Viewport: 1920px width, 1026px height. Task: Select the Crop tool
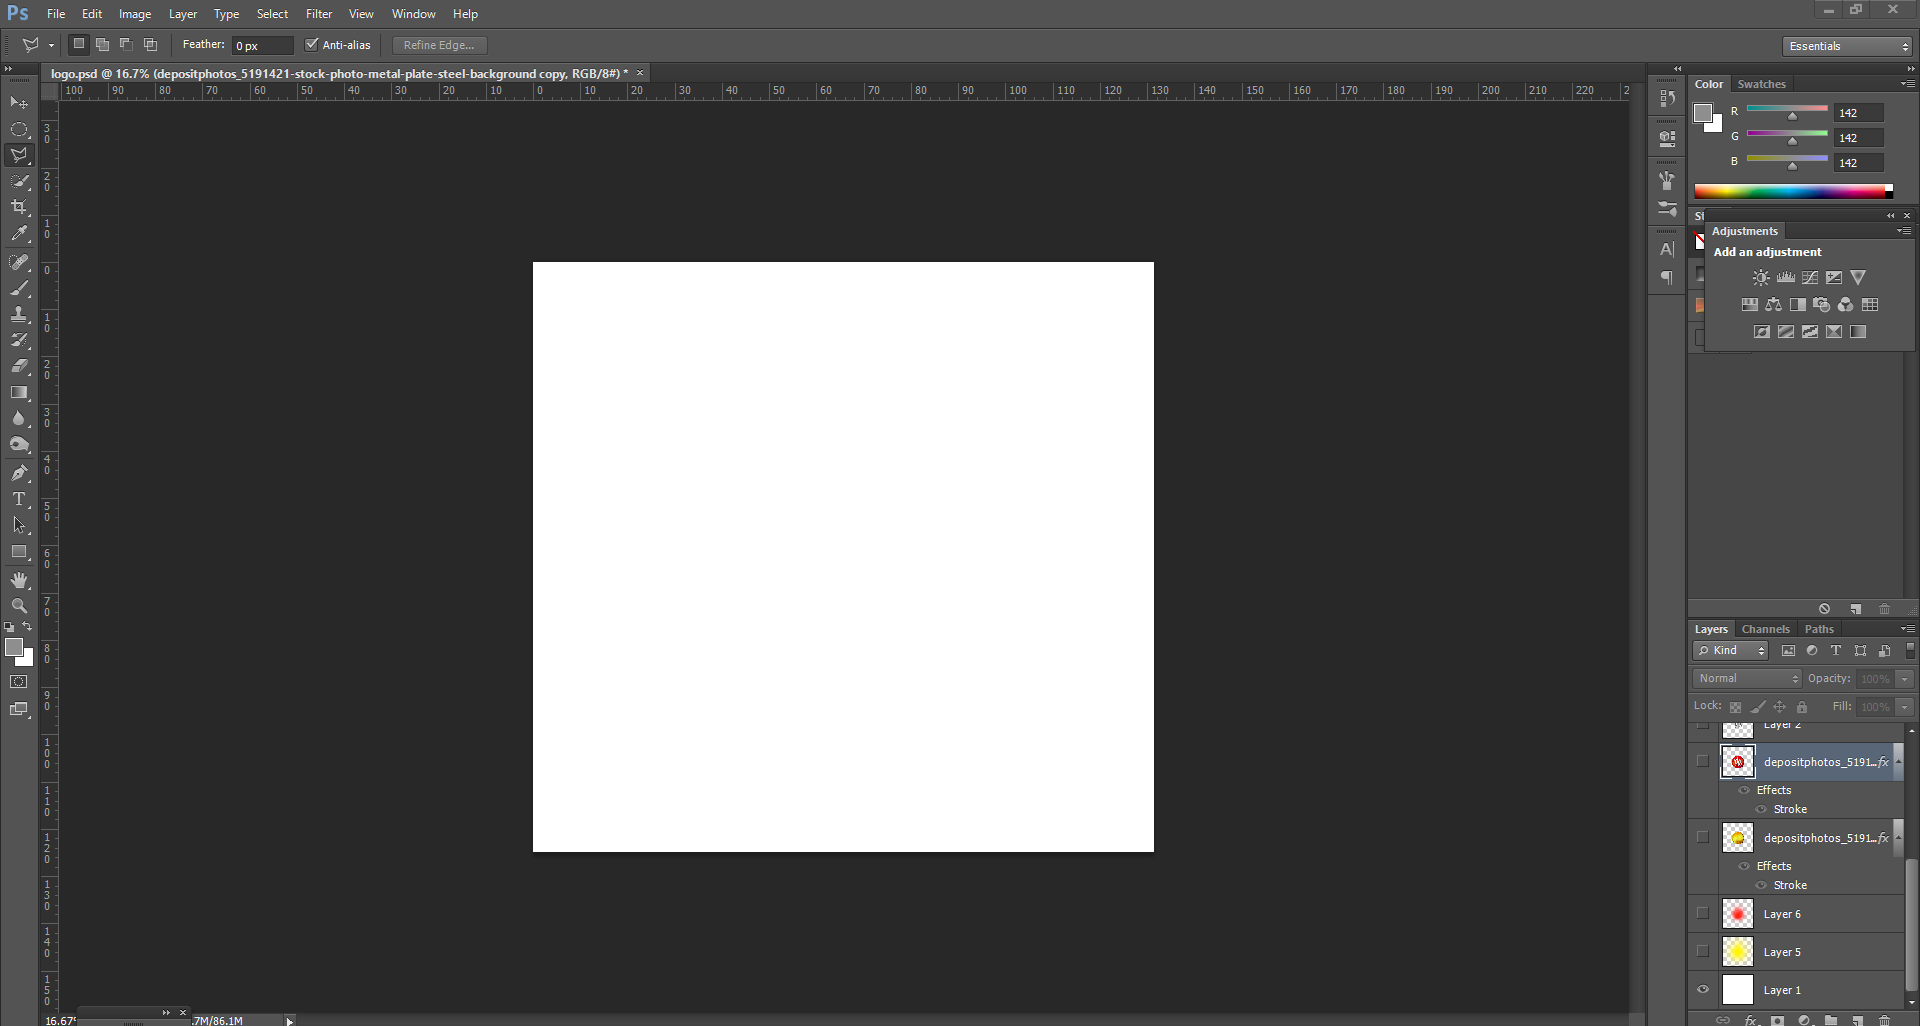tap(19, 207)
